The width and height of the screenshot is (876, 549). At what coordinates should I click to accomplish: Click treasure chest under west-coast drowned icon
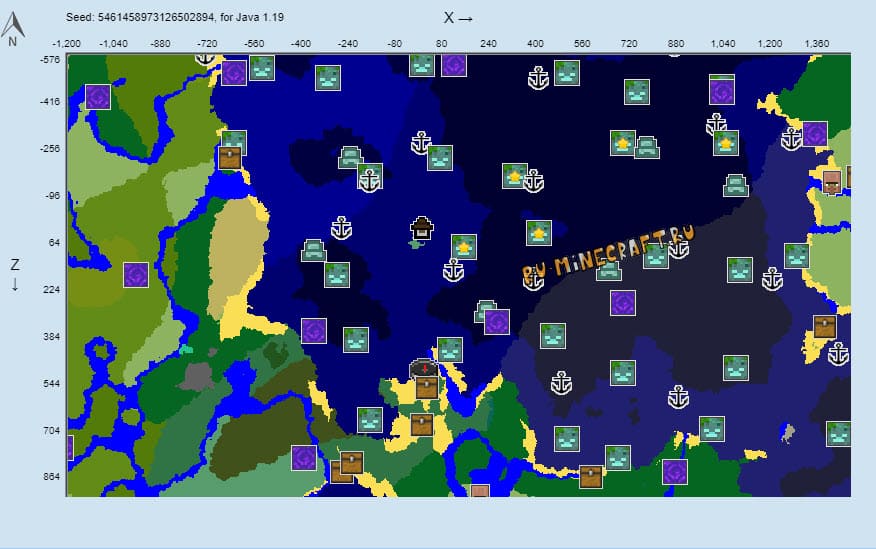(230, 158)
